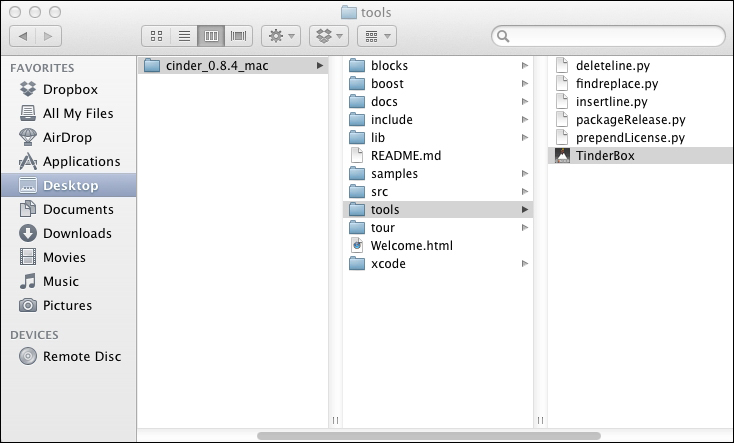This screenshot has height=443, width=734.
Task: Select the src folder
Action: click(438, 192)
